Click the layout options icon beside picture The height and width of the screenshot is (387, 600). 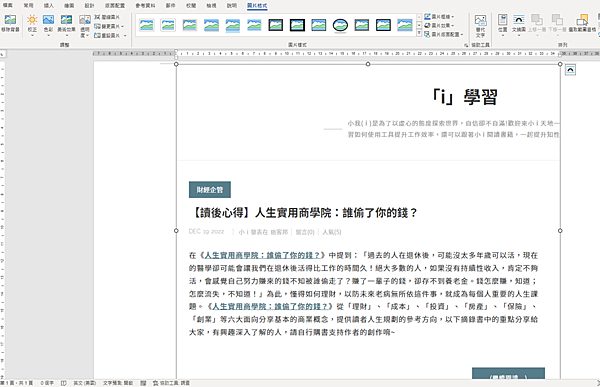pyautogui.click(x=570, y=70)
